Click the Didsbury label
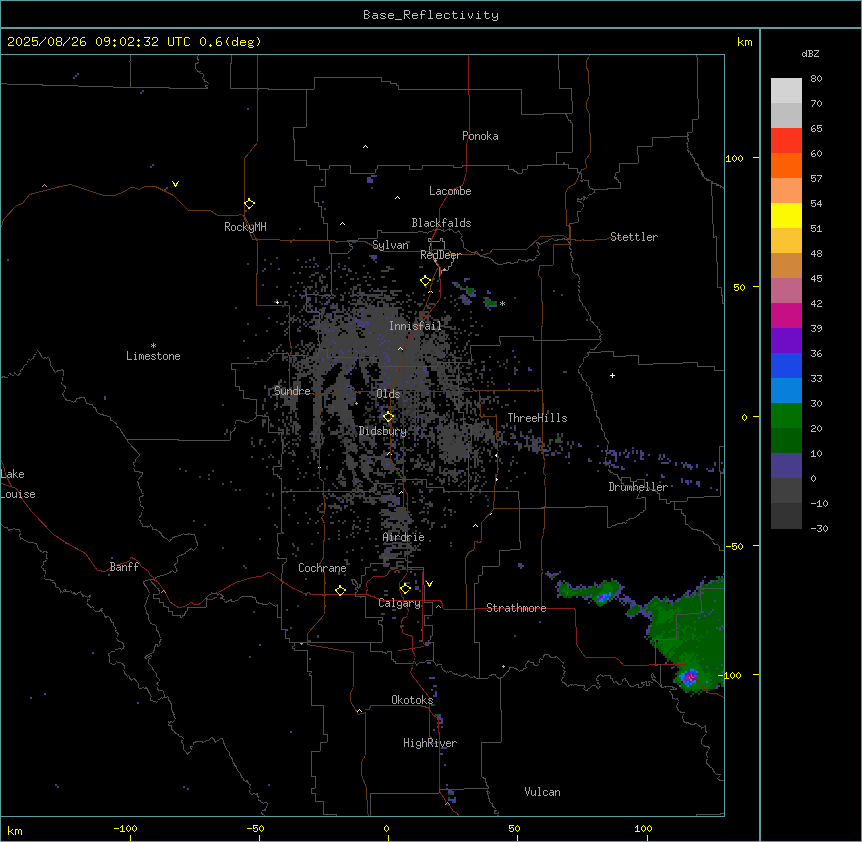 (x=383, y=431)
